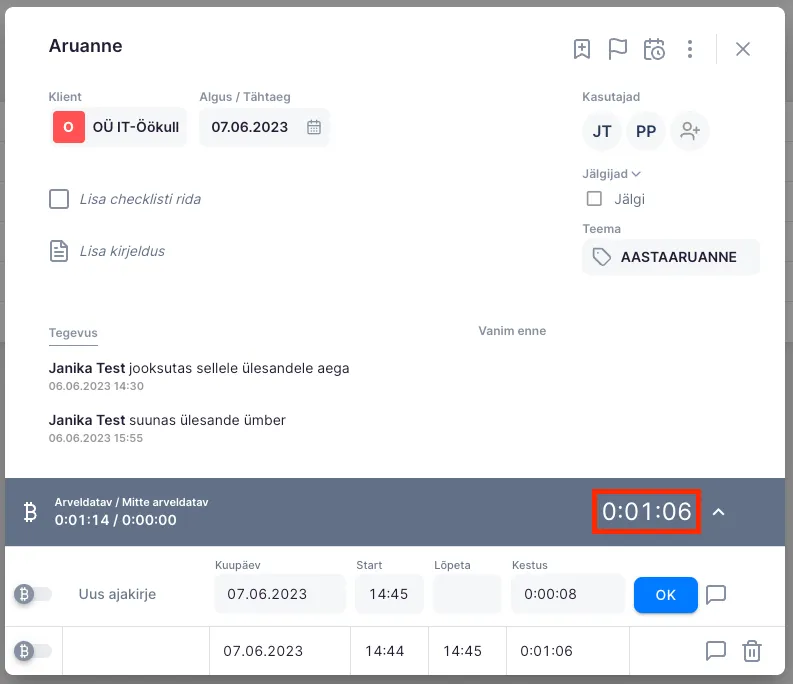
Task: Toggle billable switch on the 14:44 entry row
Action: (33, 651)
